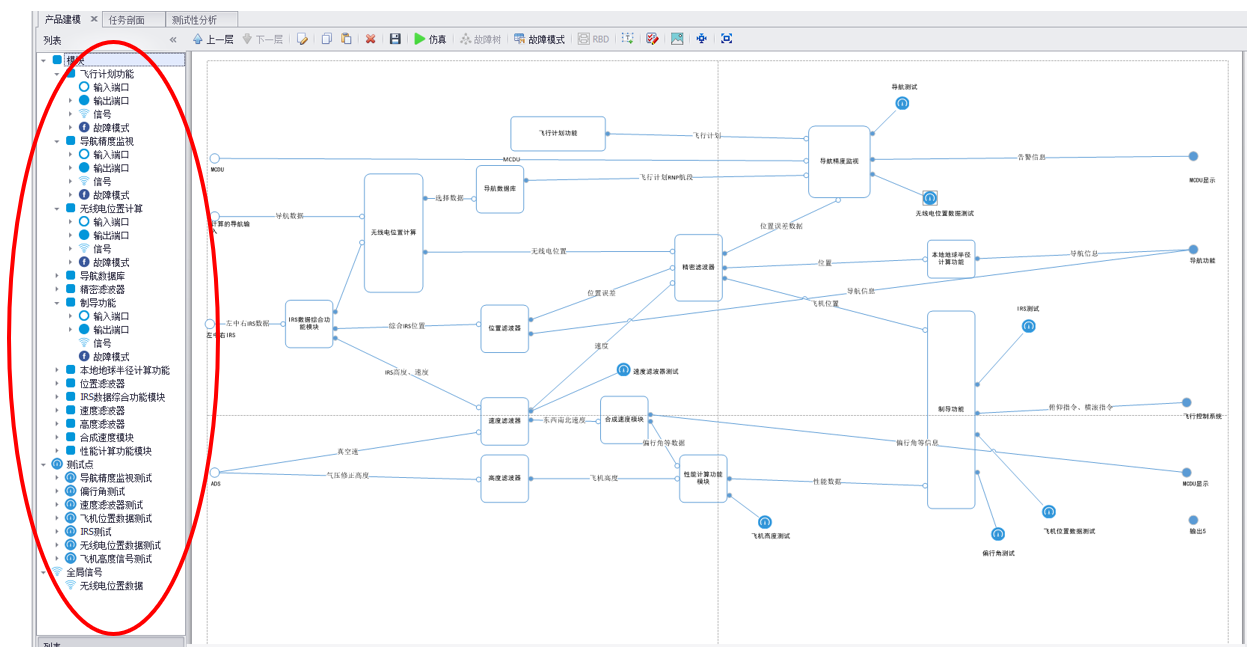The width and height of the screenshot is (1247, 651).
Task: Click the picture icon in the toolbar
Action: click(677, 39)
